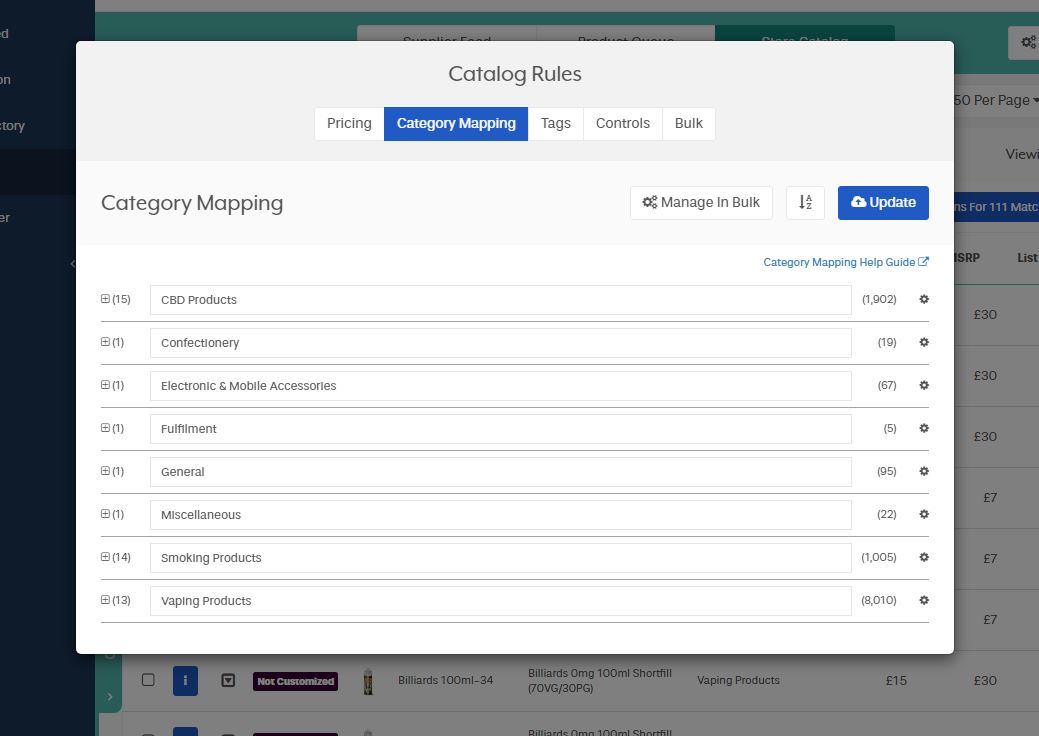Viewport: 1039px width, 736px height.
Task: Click the Fulfilment name field
Action: pos(501,429)
